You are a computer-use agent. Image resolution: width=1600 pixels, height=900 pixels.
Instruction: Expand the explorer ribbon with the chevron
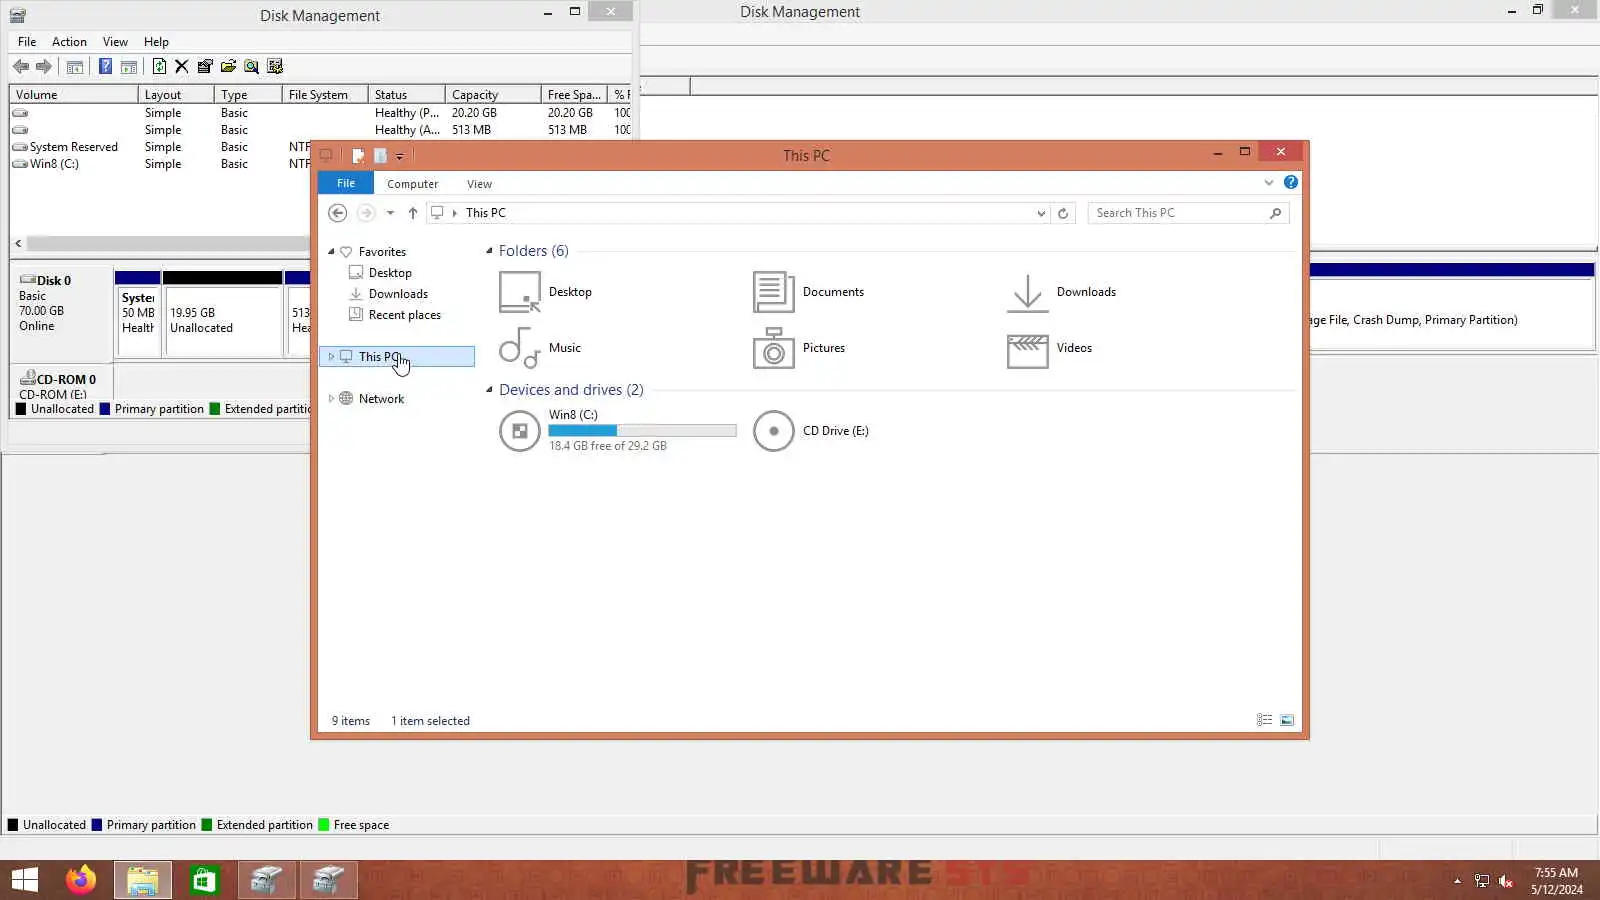tap(1269, 182)
